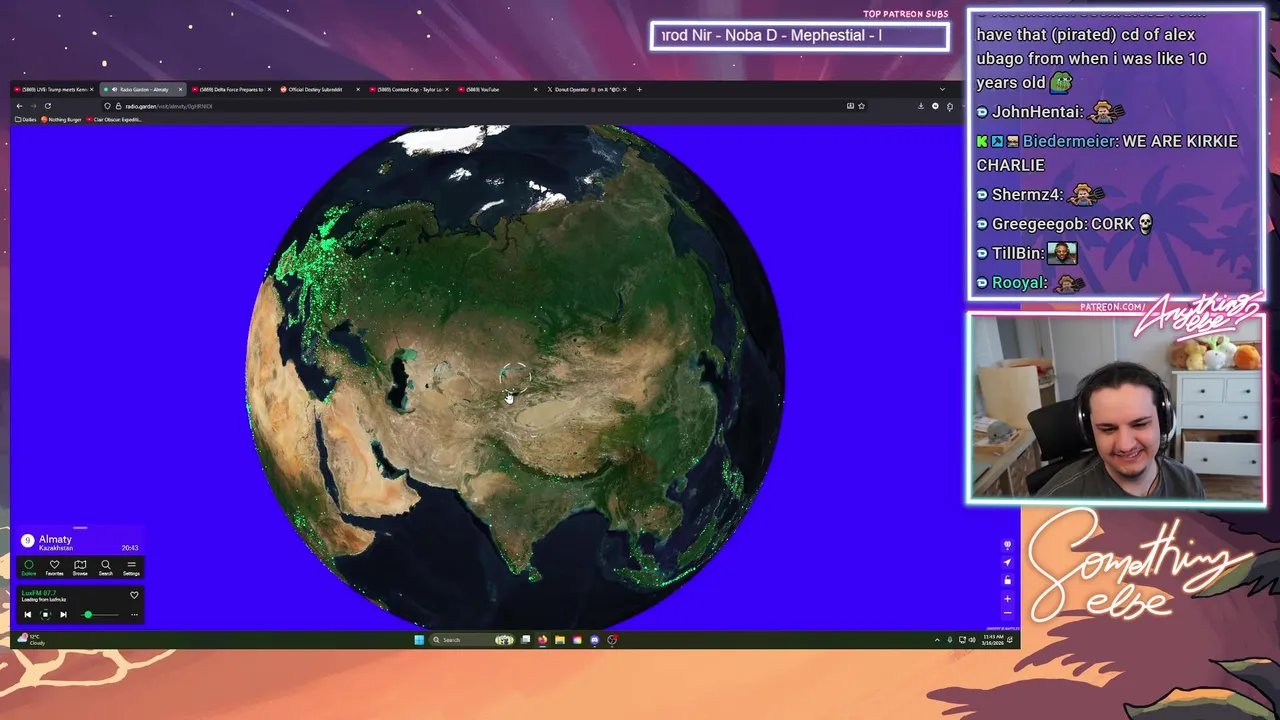Screen dimensions: 1280x720
Task: Click the Windows taskbar Search box
Action: (473, 640)
